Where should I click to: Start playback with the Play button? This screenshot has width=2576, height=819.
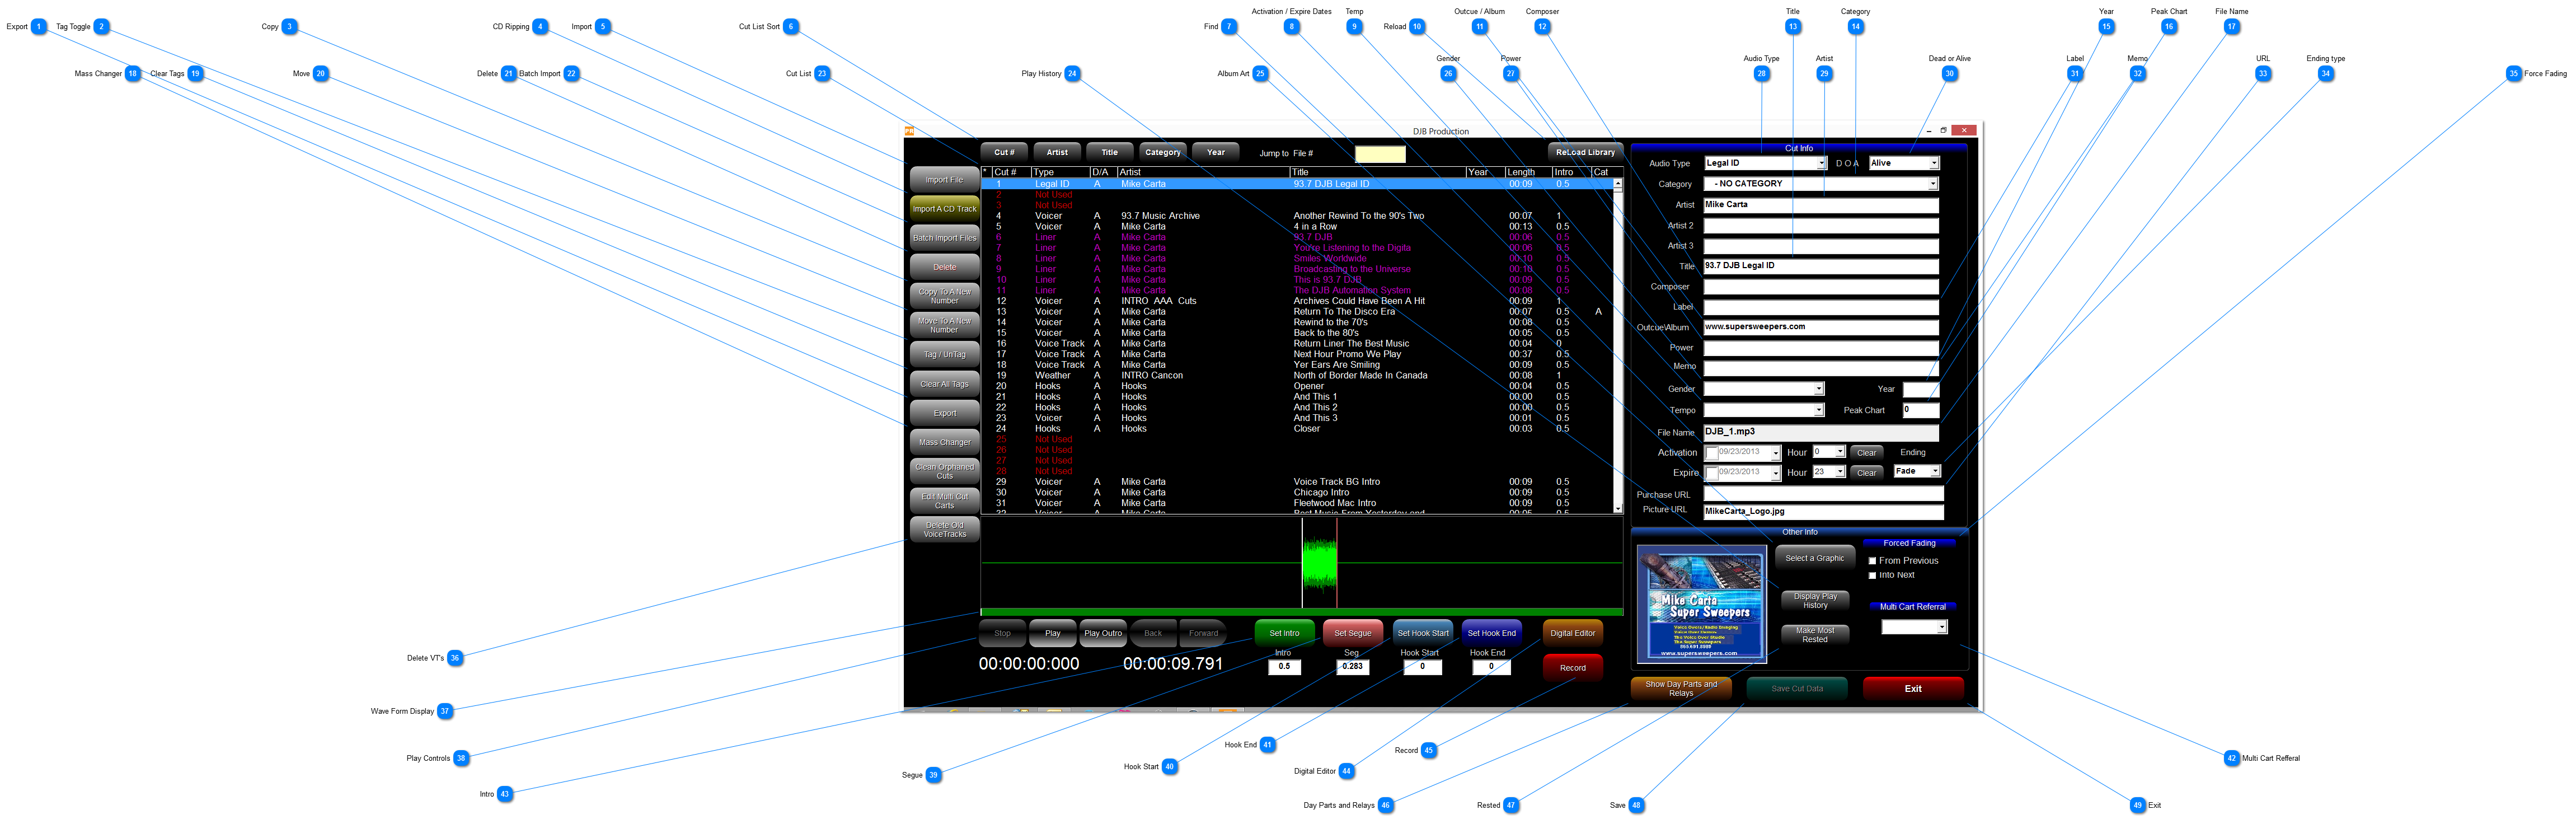click(1053, 633)
